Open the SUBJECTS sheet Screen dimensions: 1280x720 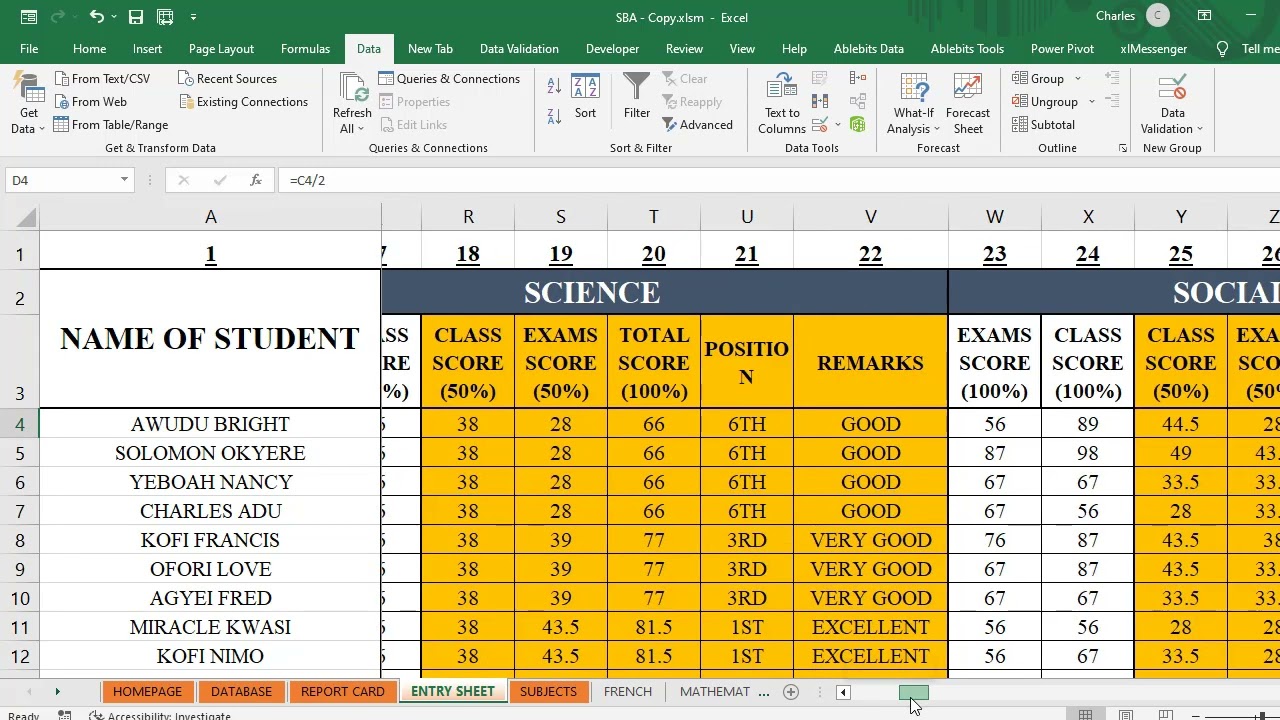coord(548,692)
